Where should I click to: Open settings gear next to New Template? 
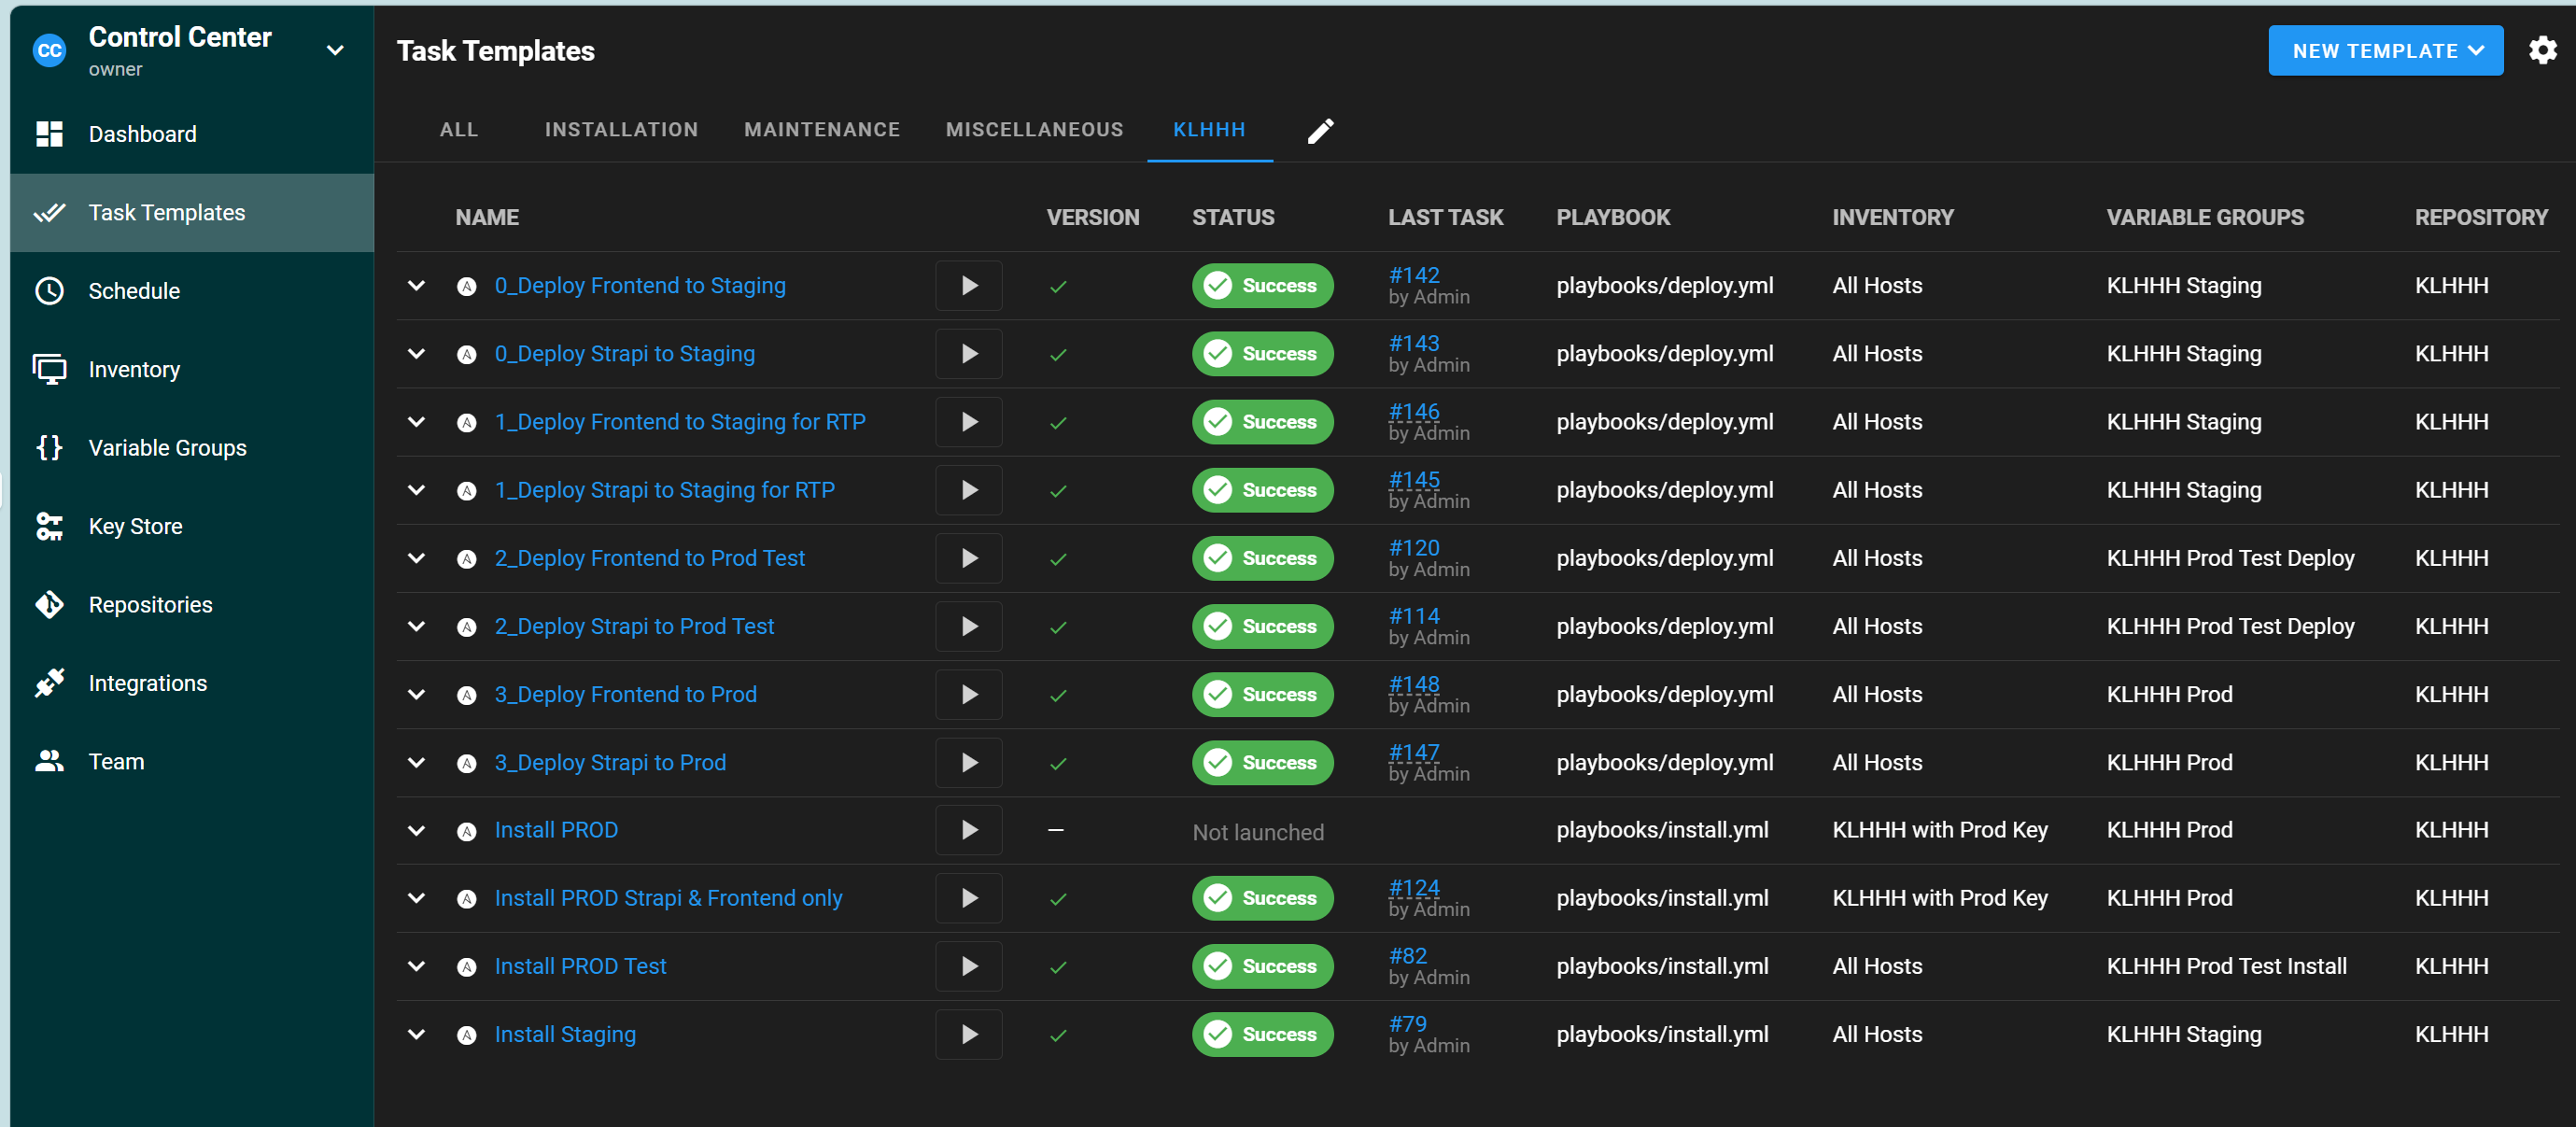tap(2542, 50)
